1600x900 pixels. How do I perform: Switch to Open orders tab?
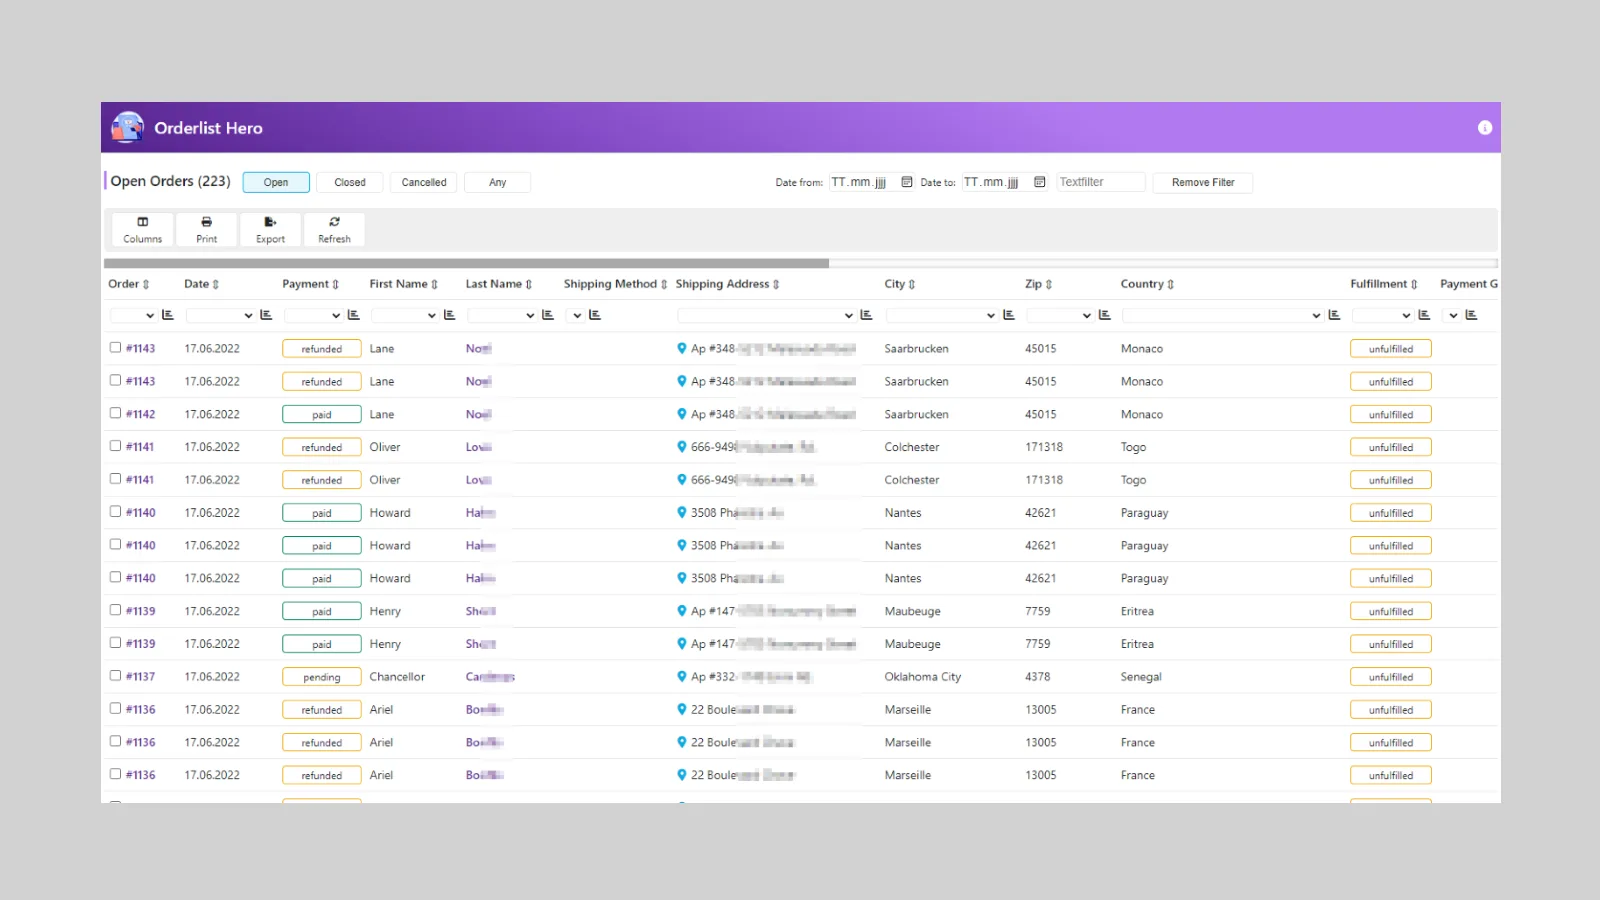276,182
